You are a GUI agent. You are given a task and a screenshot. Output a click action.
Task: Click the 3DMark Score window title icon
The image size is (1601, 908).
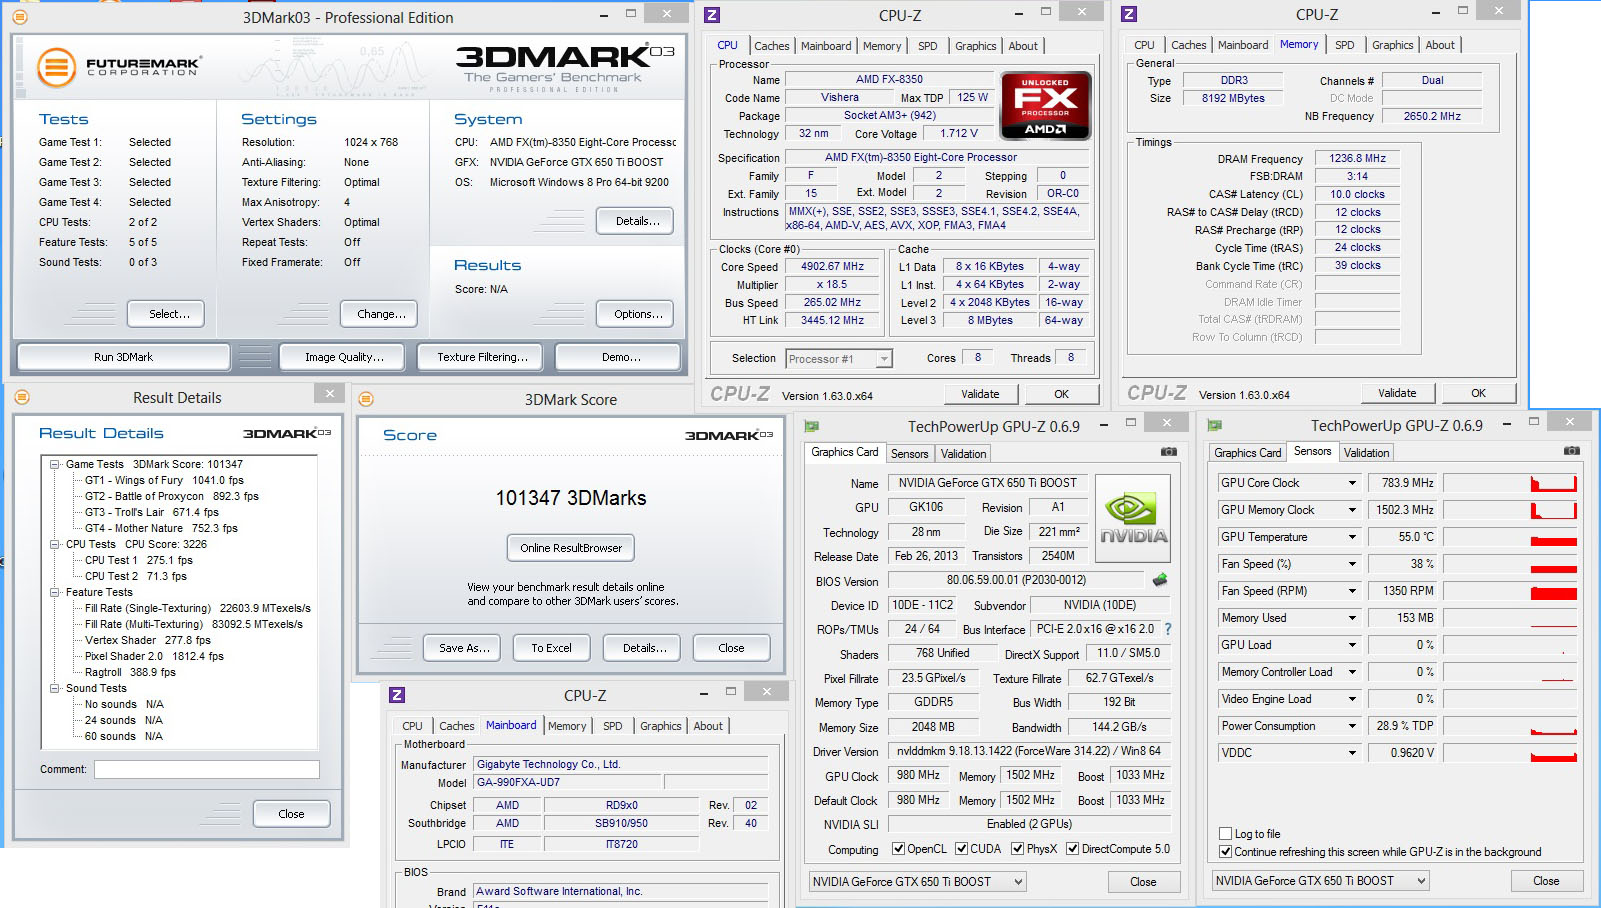click(366, 399)
